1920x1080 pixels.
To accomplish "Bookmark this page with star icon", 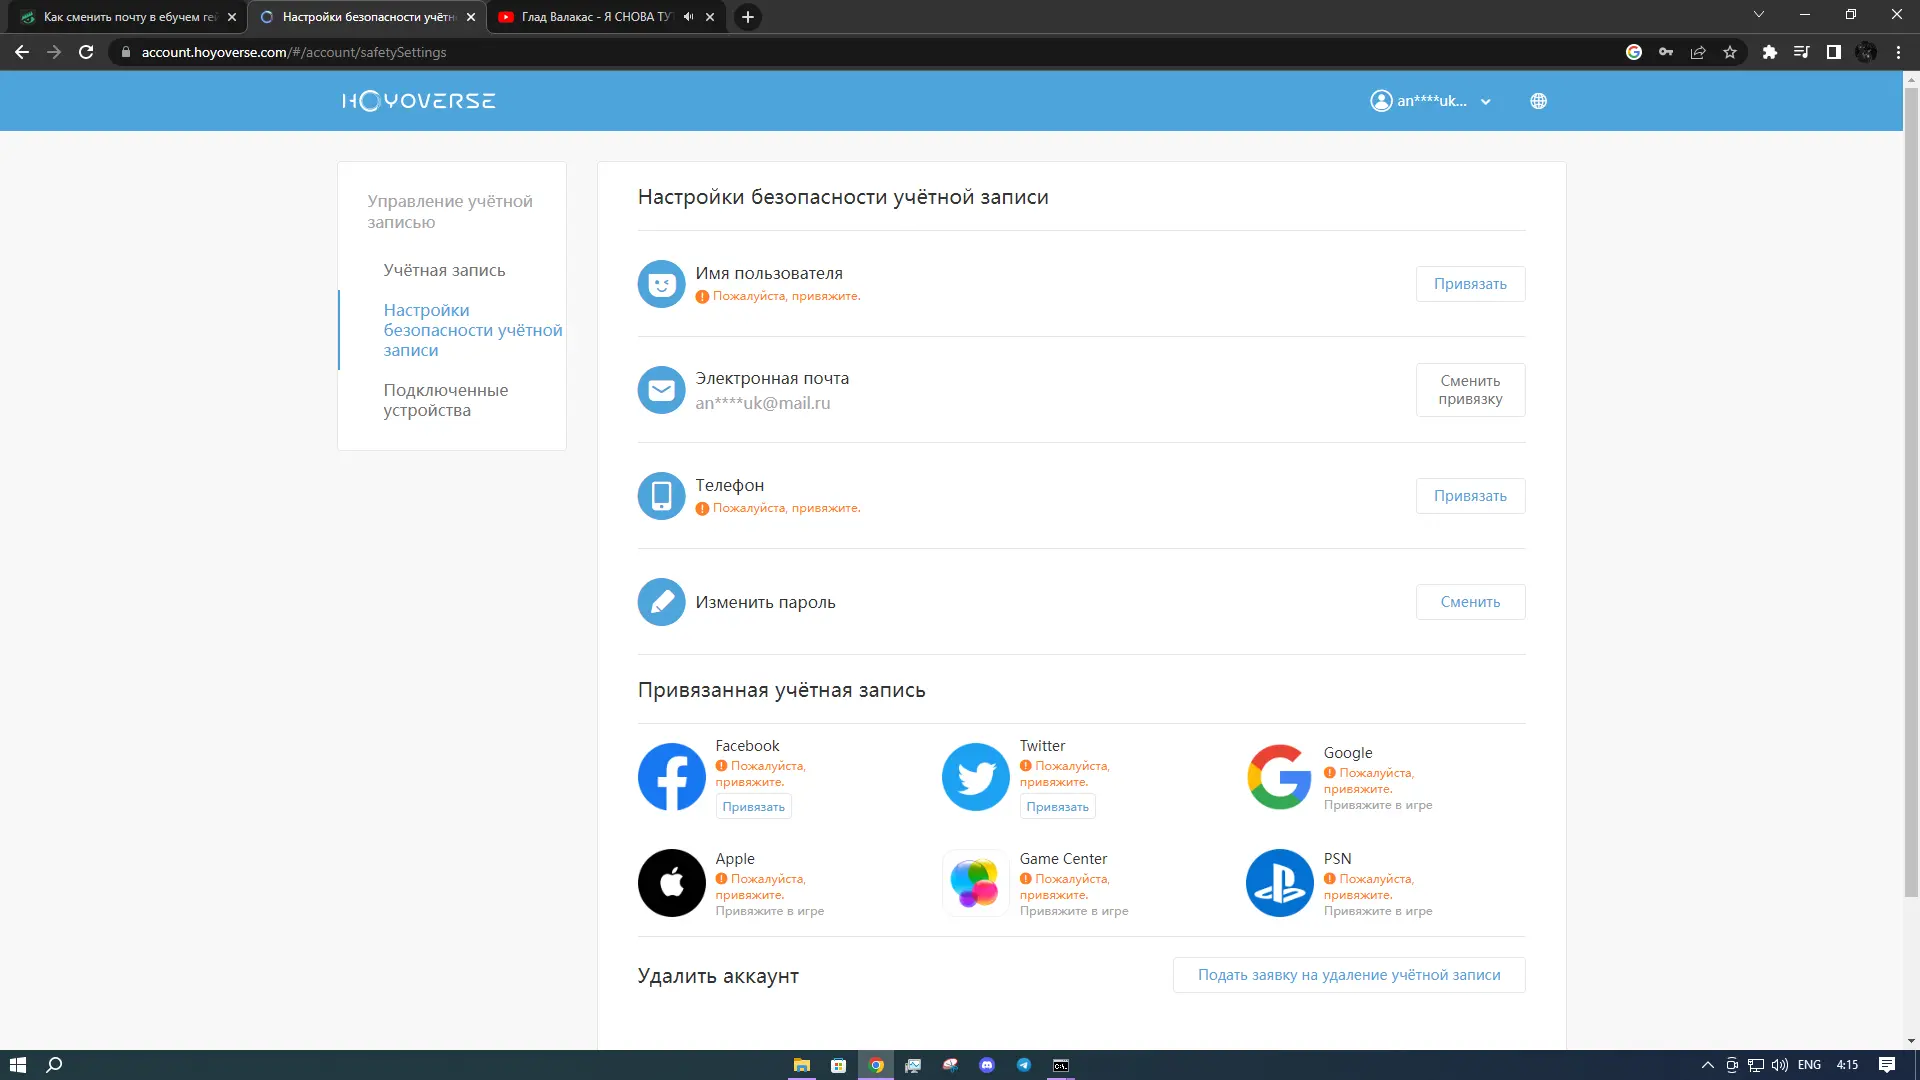I will [1730, 52].
